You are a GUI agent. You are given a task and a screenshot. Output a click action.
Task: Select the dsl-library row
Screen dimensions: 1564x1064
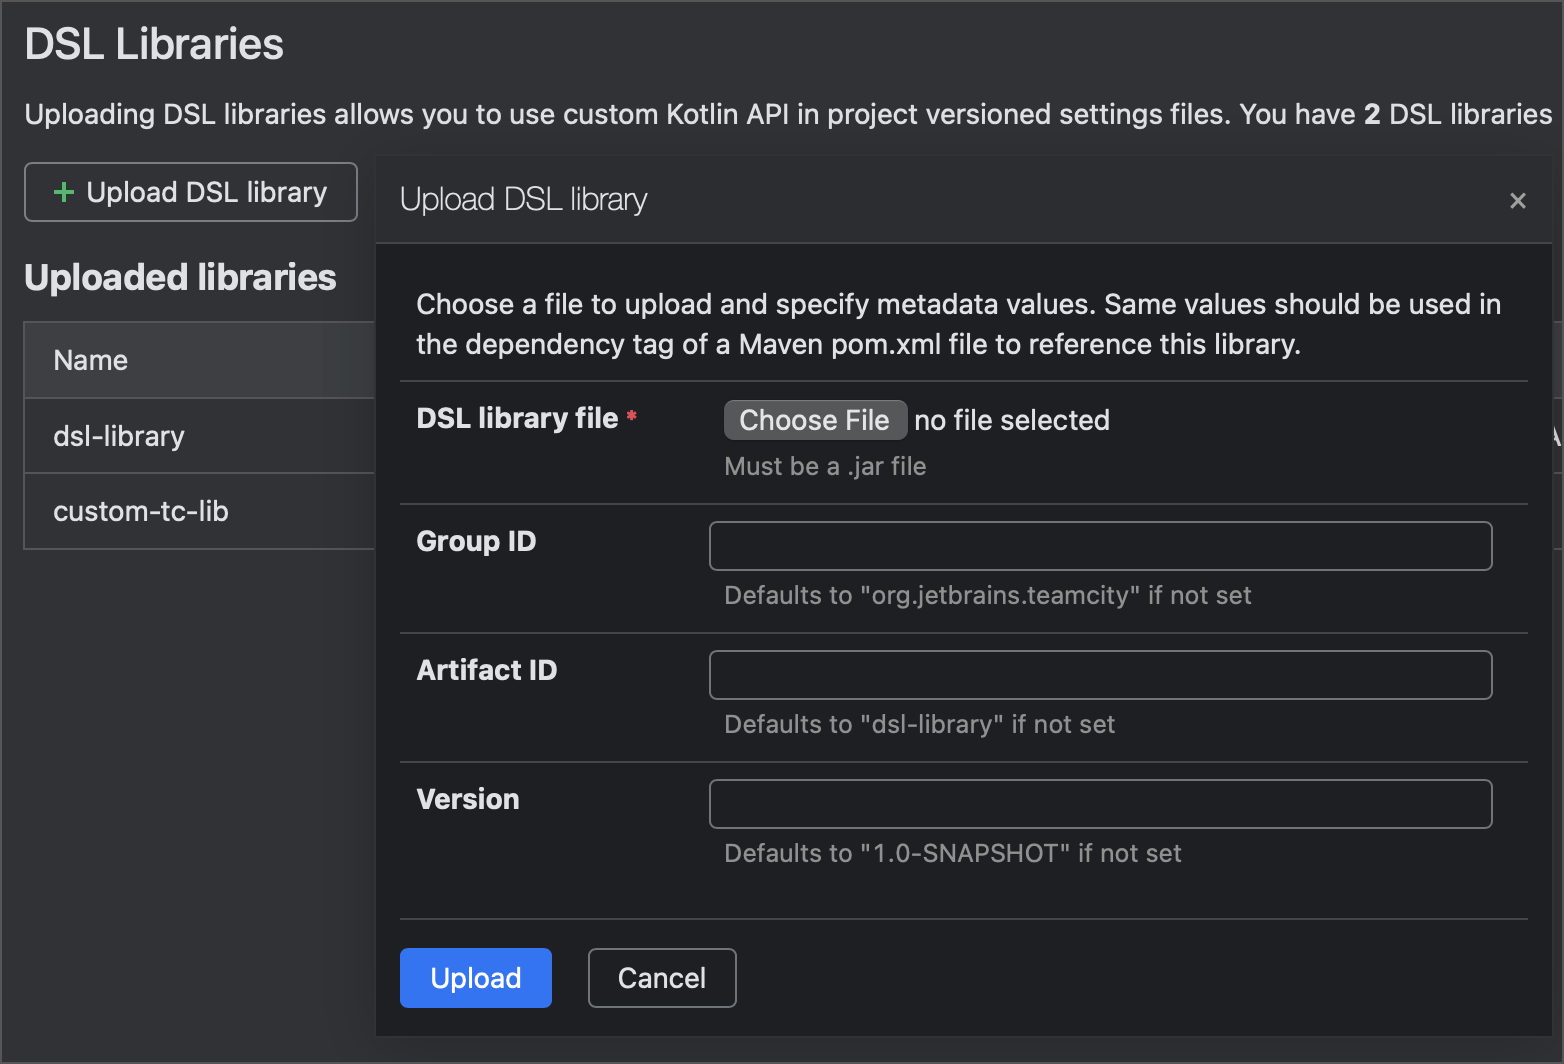(118, 436)
